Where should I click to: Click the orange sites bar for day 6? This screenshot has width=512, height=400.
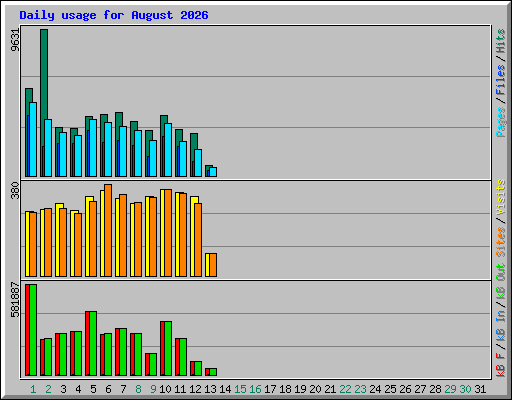(108, 230)
